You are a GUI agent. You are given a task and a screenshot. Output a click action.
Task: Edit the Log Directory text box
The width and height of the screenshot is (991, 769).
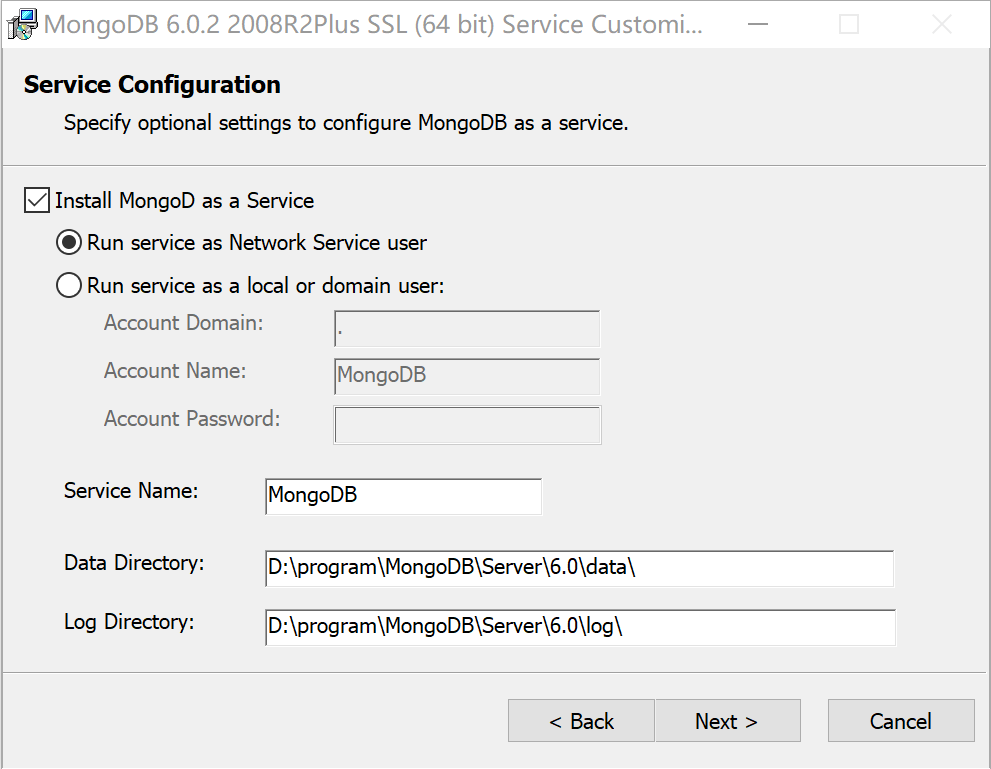(x=578, y=627)
